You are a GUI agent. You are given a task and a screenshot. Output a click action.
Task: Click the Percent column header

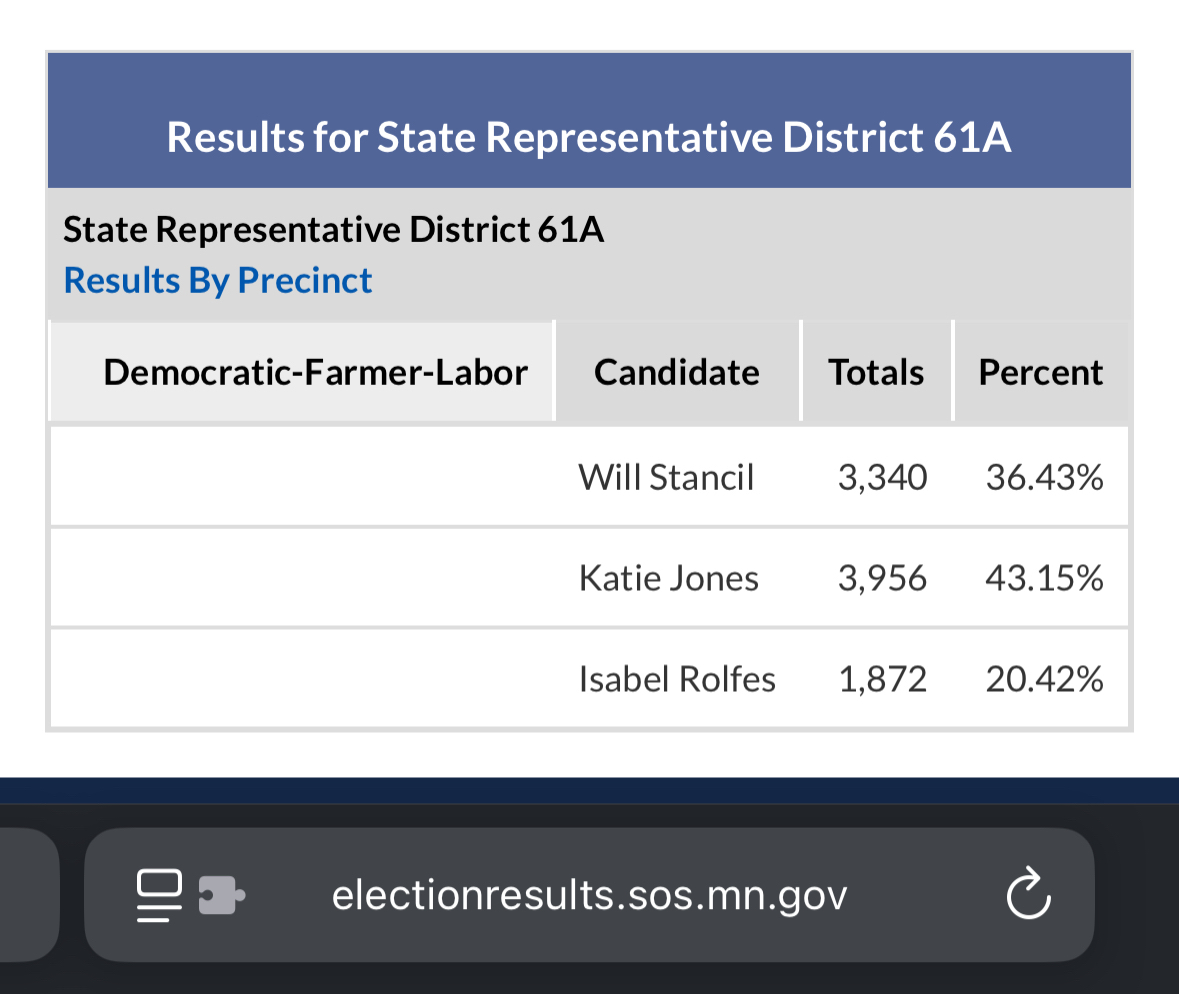pyautogui.click(x=1040, y=372)
